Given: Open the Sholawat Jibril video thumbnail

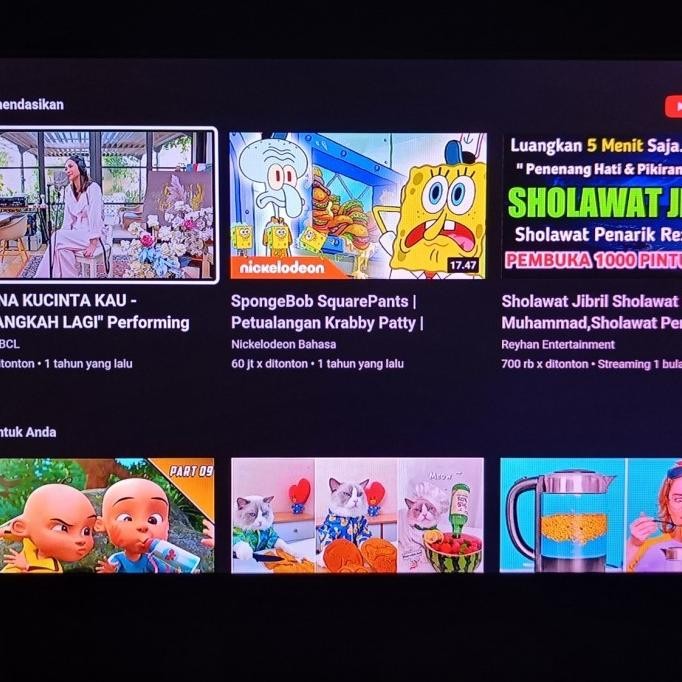Looking at the screenshot, I should [592, 204].
